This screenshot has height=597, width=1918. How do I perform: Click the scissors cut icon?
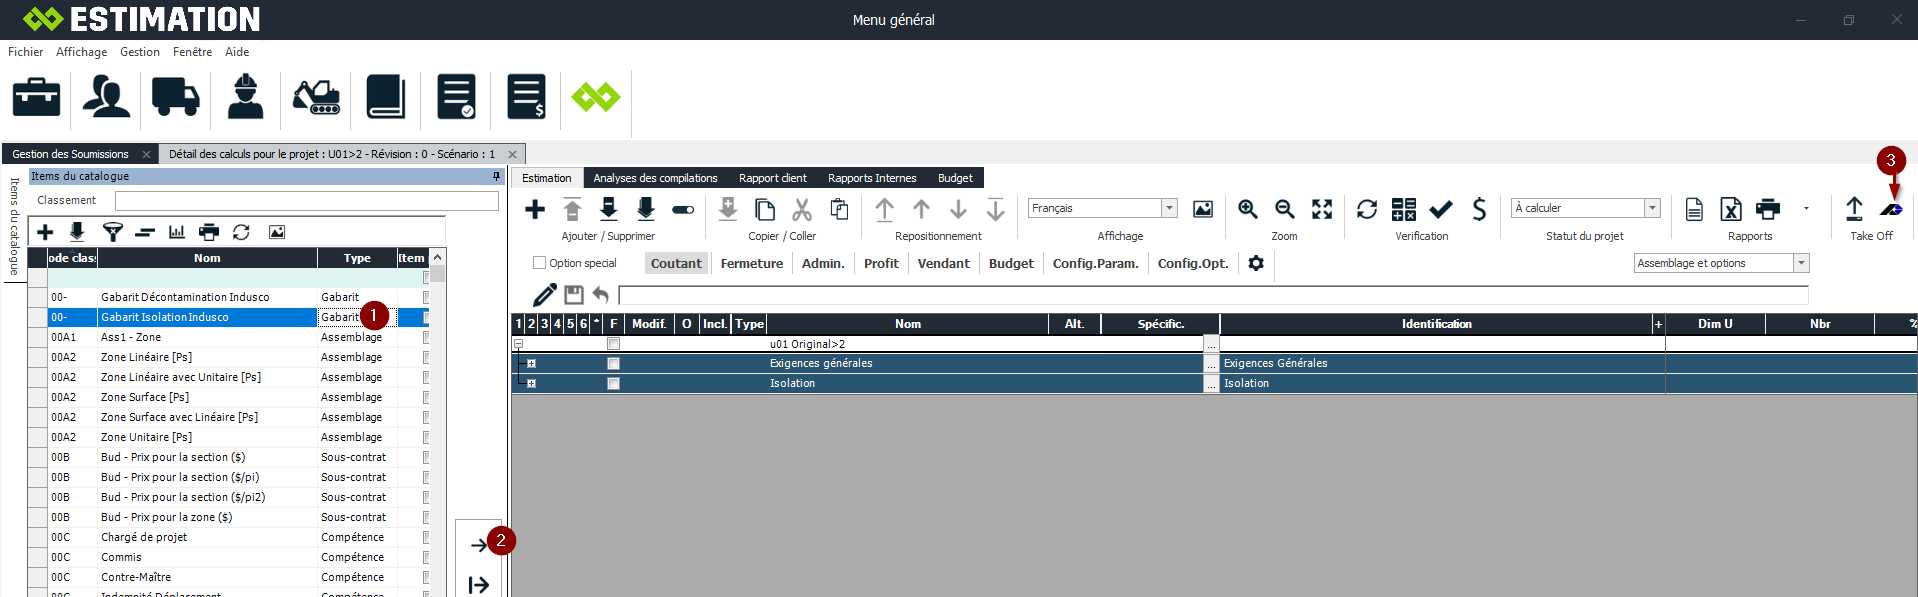[x=802, y=209]
